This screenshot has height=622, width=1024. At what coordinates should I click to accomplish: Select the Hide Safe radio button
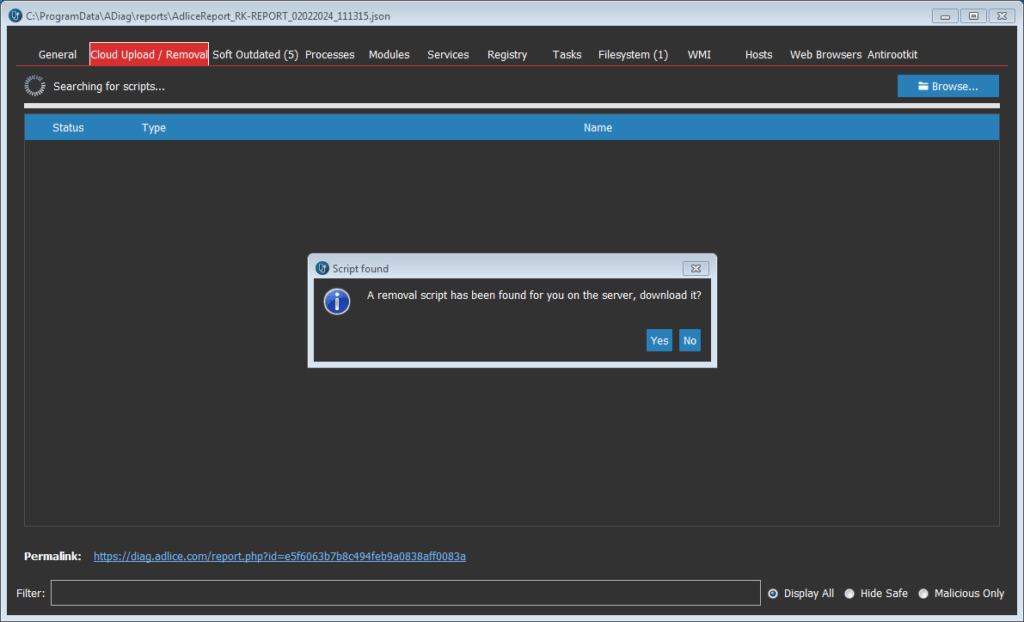(x=849, y=593)
